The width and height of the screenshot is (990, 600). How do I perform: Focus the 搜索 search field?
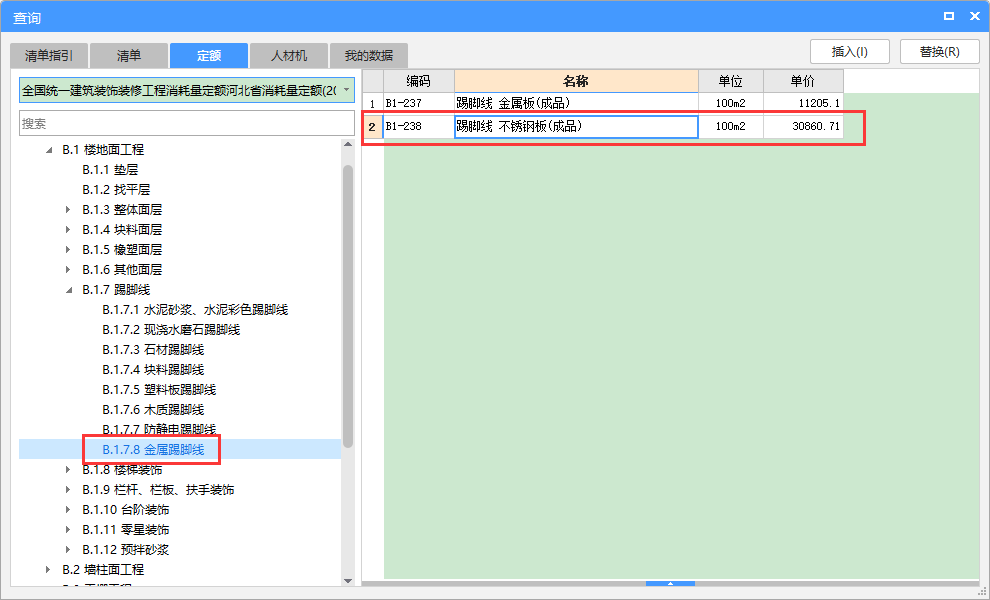tap(187, 123)
